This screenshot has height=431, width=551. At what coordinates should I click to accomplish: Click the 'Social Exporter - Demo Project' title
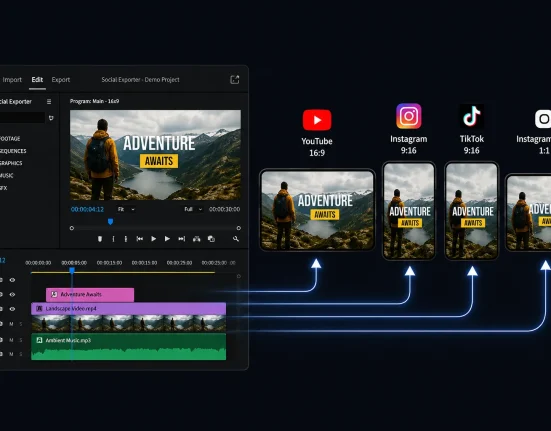[140, 80]
